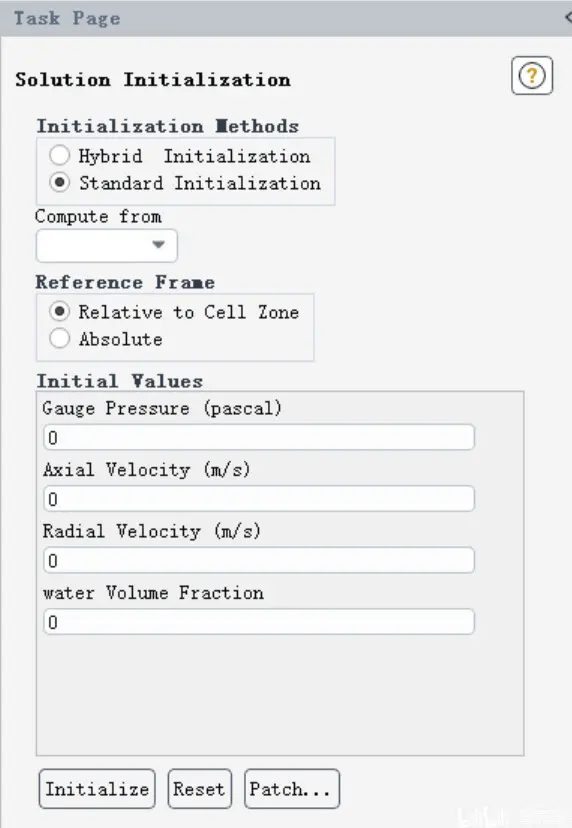This screenshot has height=828, width=572.
Task: Open help for Solution Initialization
Action: tap(532, 76)
